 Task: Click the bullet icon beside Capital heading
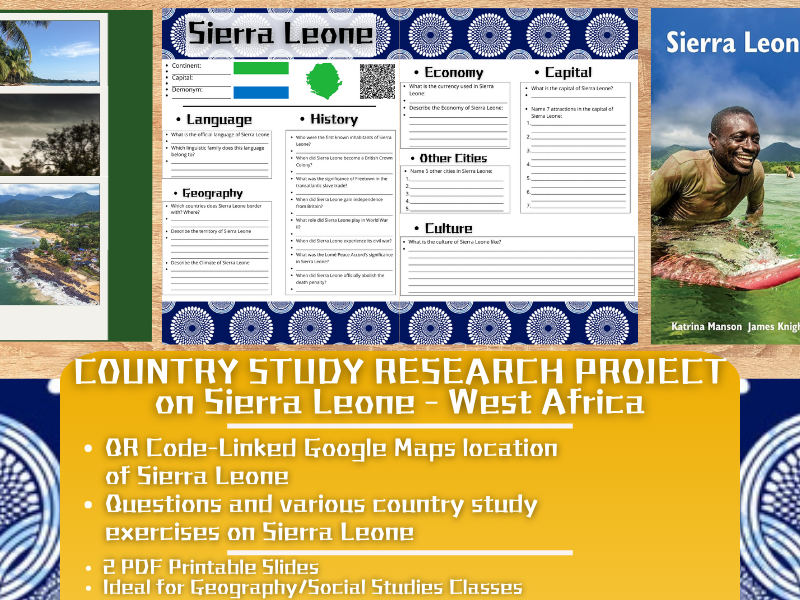coord(537,73)
